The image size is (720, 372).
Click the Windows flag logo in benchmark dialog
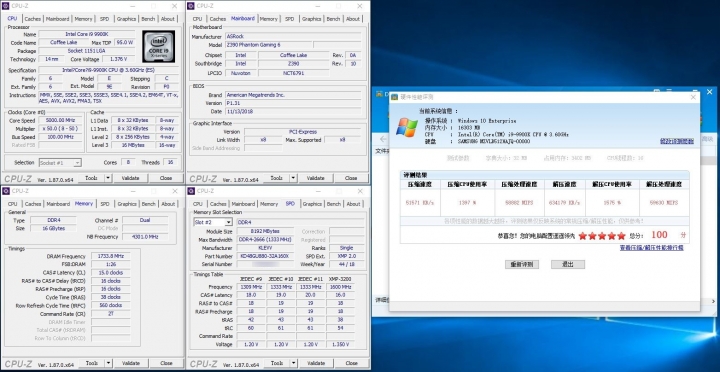point(407,127)
